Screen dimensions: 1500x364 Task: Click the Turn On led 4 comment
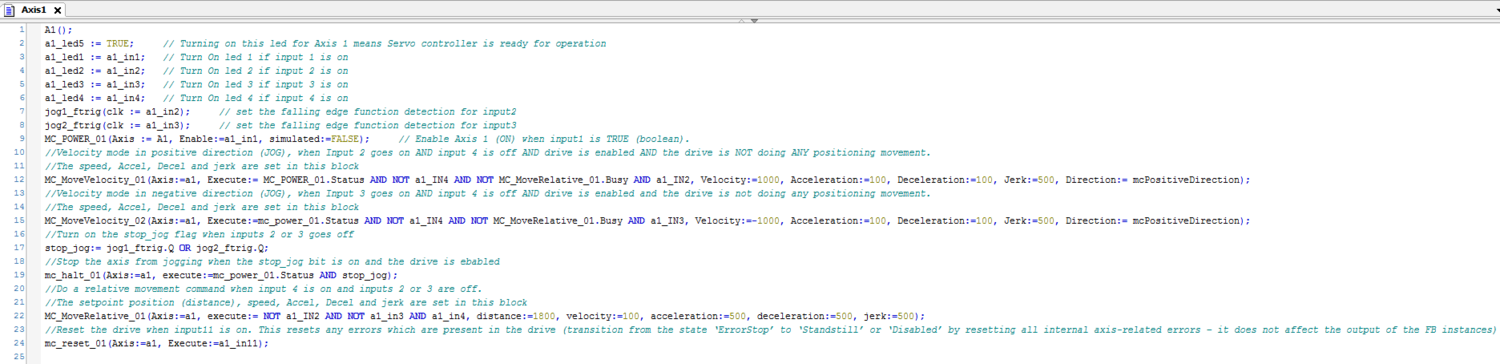(x=255, y=98)
